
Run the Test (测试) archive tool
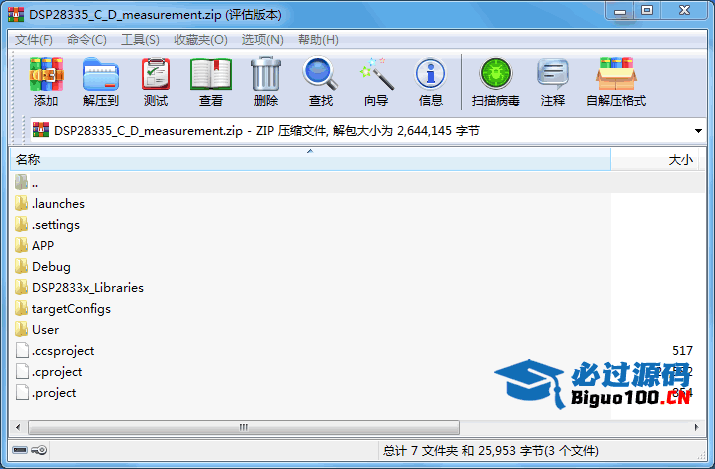pyautogui.click(x=156, y=74)
